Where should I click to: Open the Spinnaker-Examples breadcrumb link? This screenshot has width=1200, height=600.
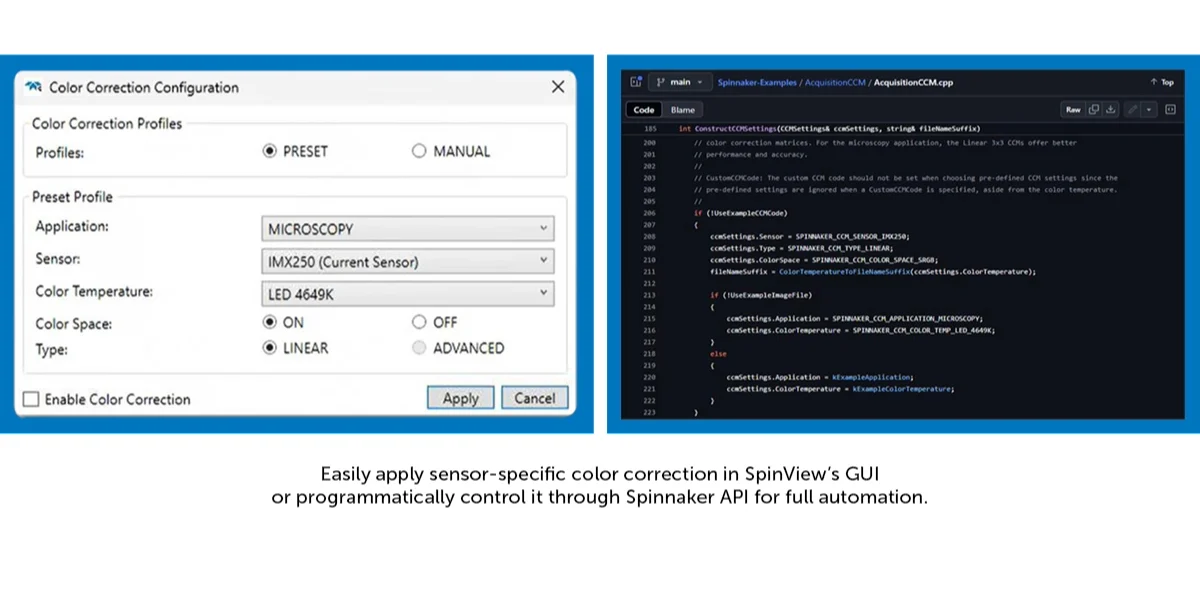tap(757, 82)
